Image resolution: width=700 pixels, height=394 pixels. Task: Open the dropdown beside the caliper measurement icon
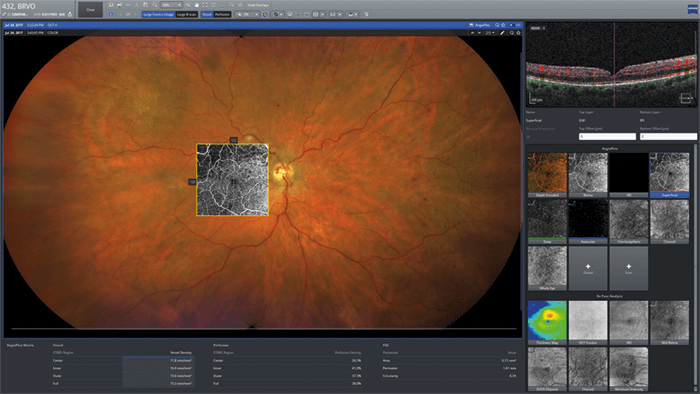[340, 14]
